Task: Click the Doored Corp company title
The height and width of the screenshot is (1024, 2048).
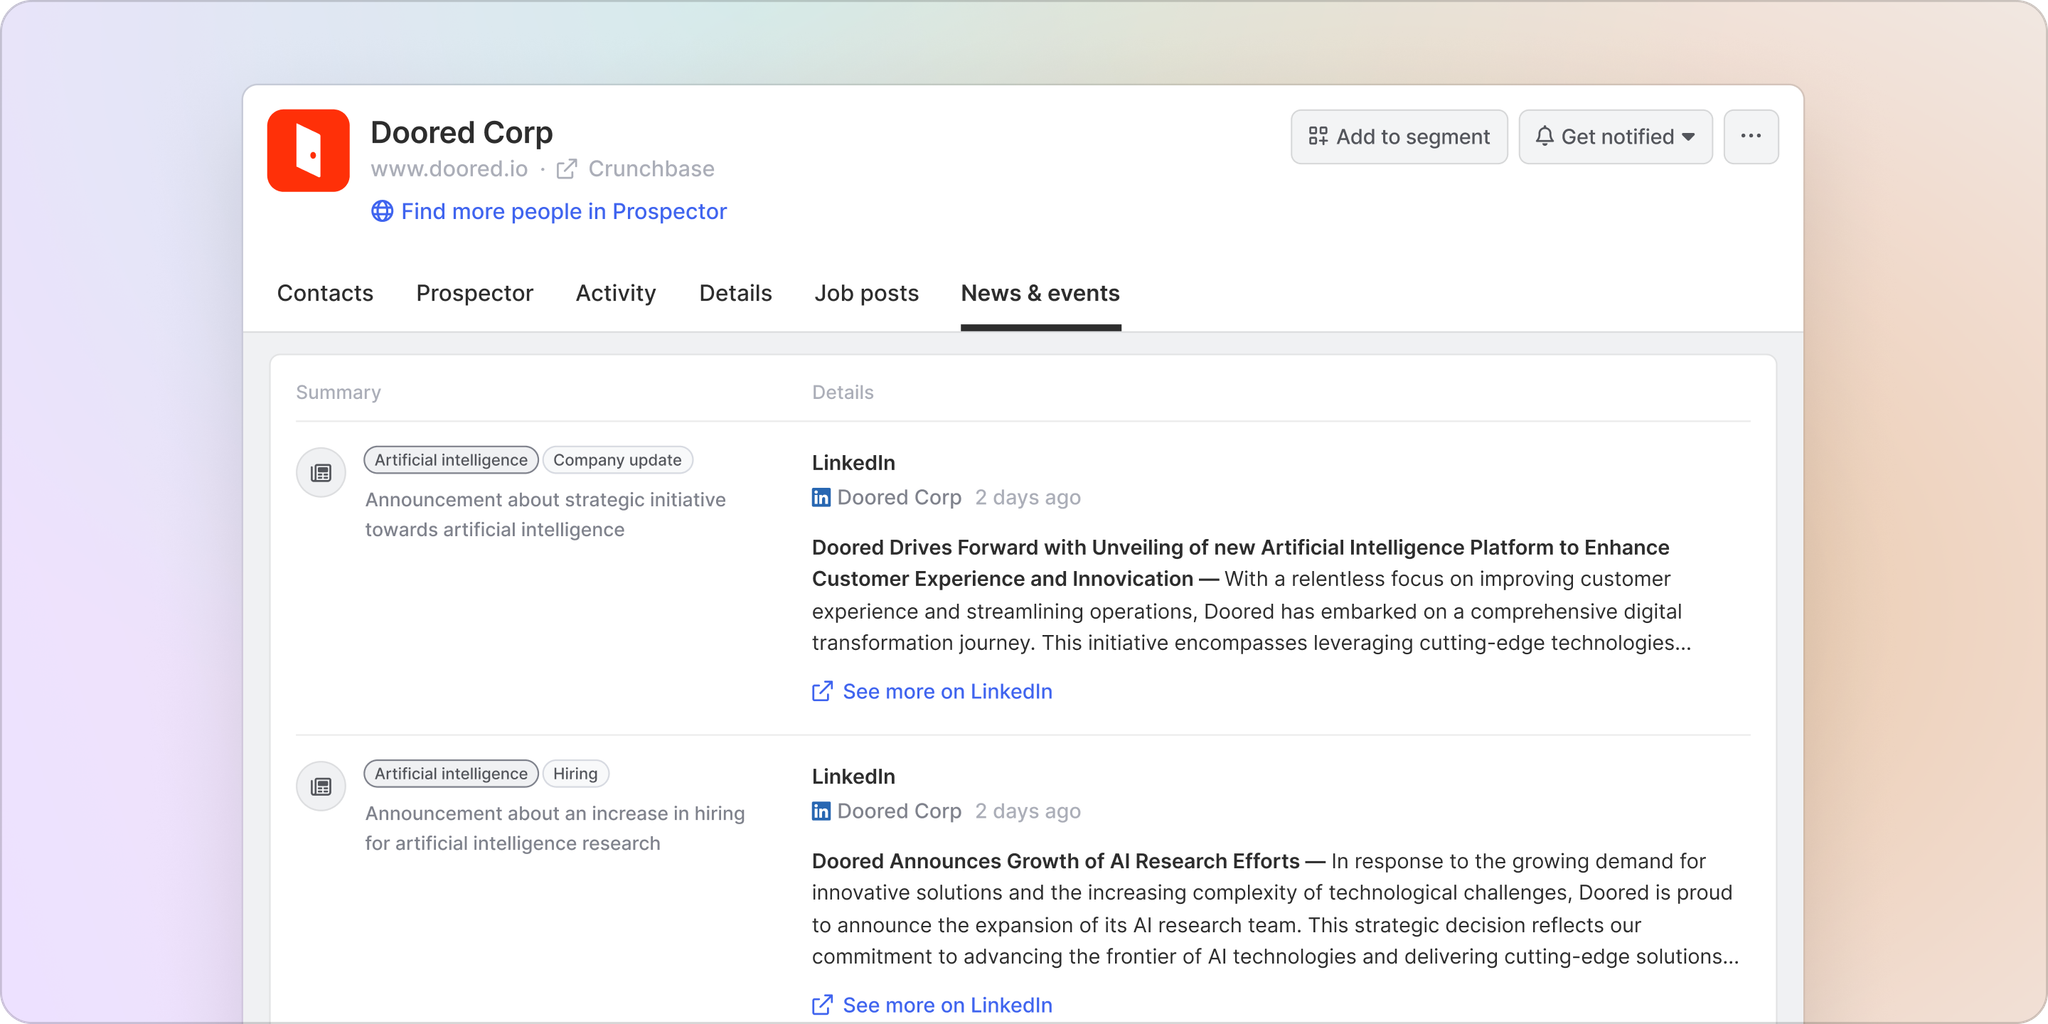Action: 462,132
